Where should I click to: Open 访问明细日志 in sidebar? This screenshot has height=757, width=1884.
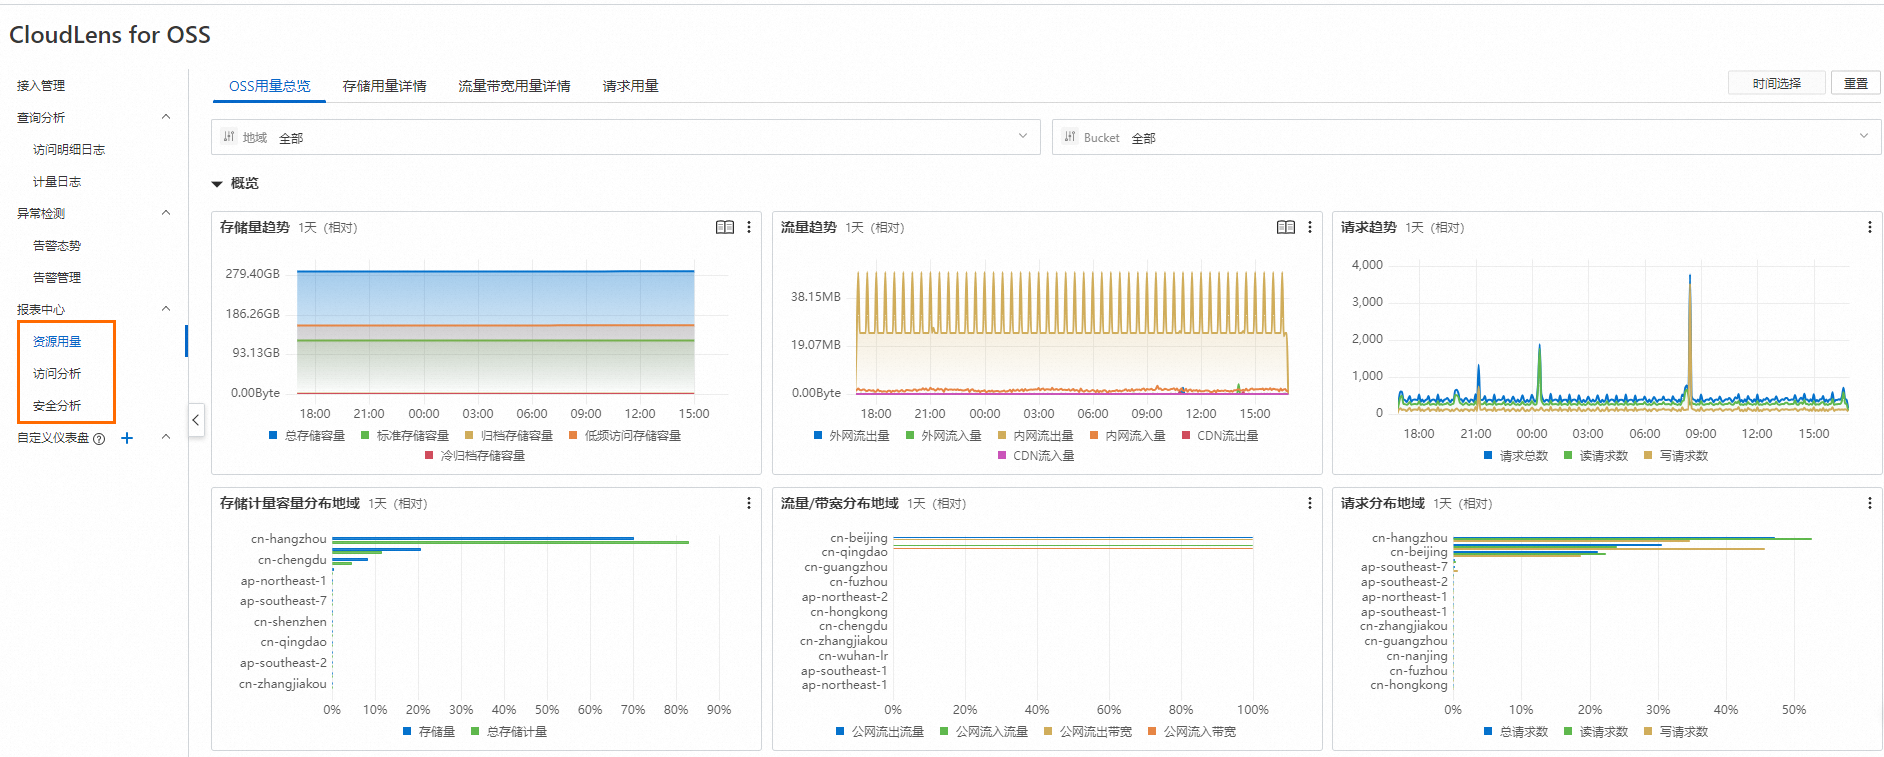[x=69, y=150]
